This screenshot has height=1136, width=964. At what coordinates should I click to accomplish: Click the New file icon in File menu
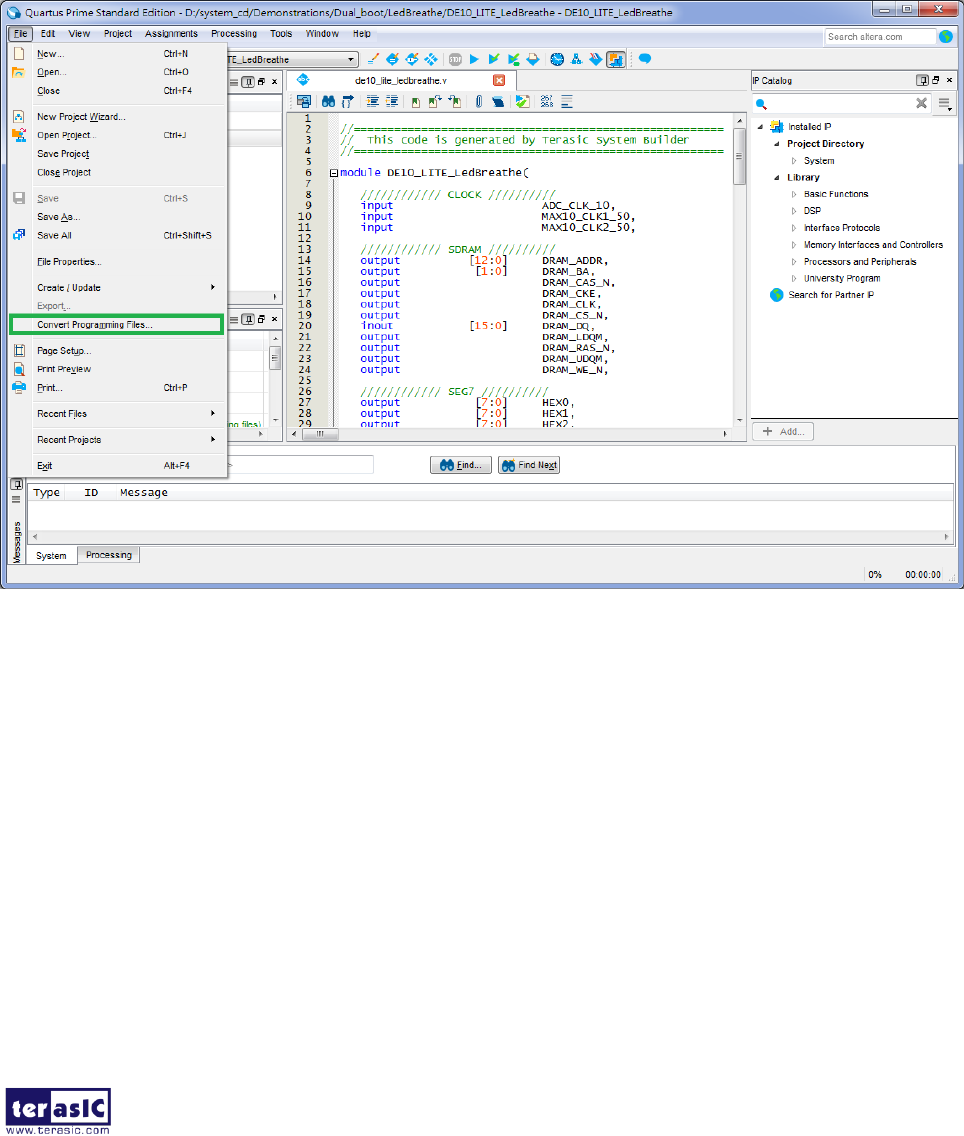(x=19, y=54)
